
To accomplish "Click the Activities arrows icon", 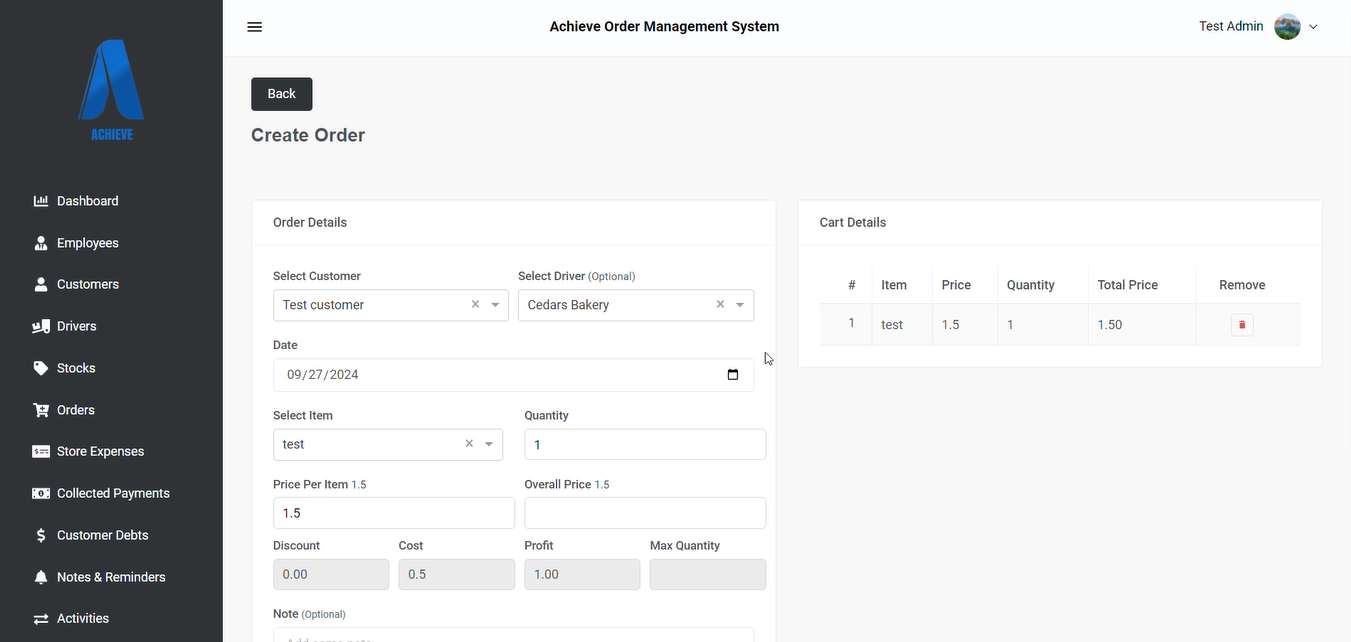I will click(x=41, y=619).
